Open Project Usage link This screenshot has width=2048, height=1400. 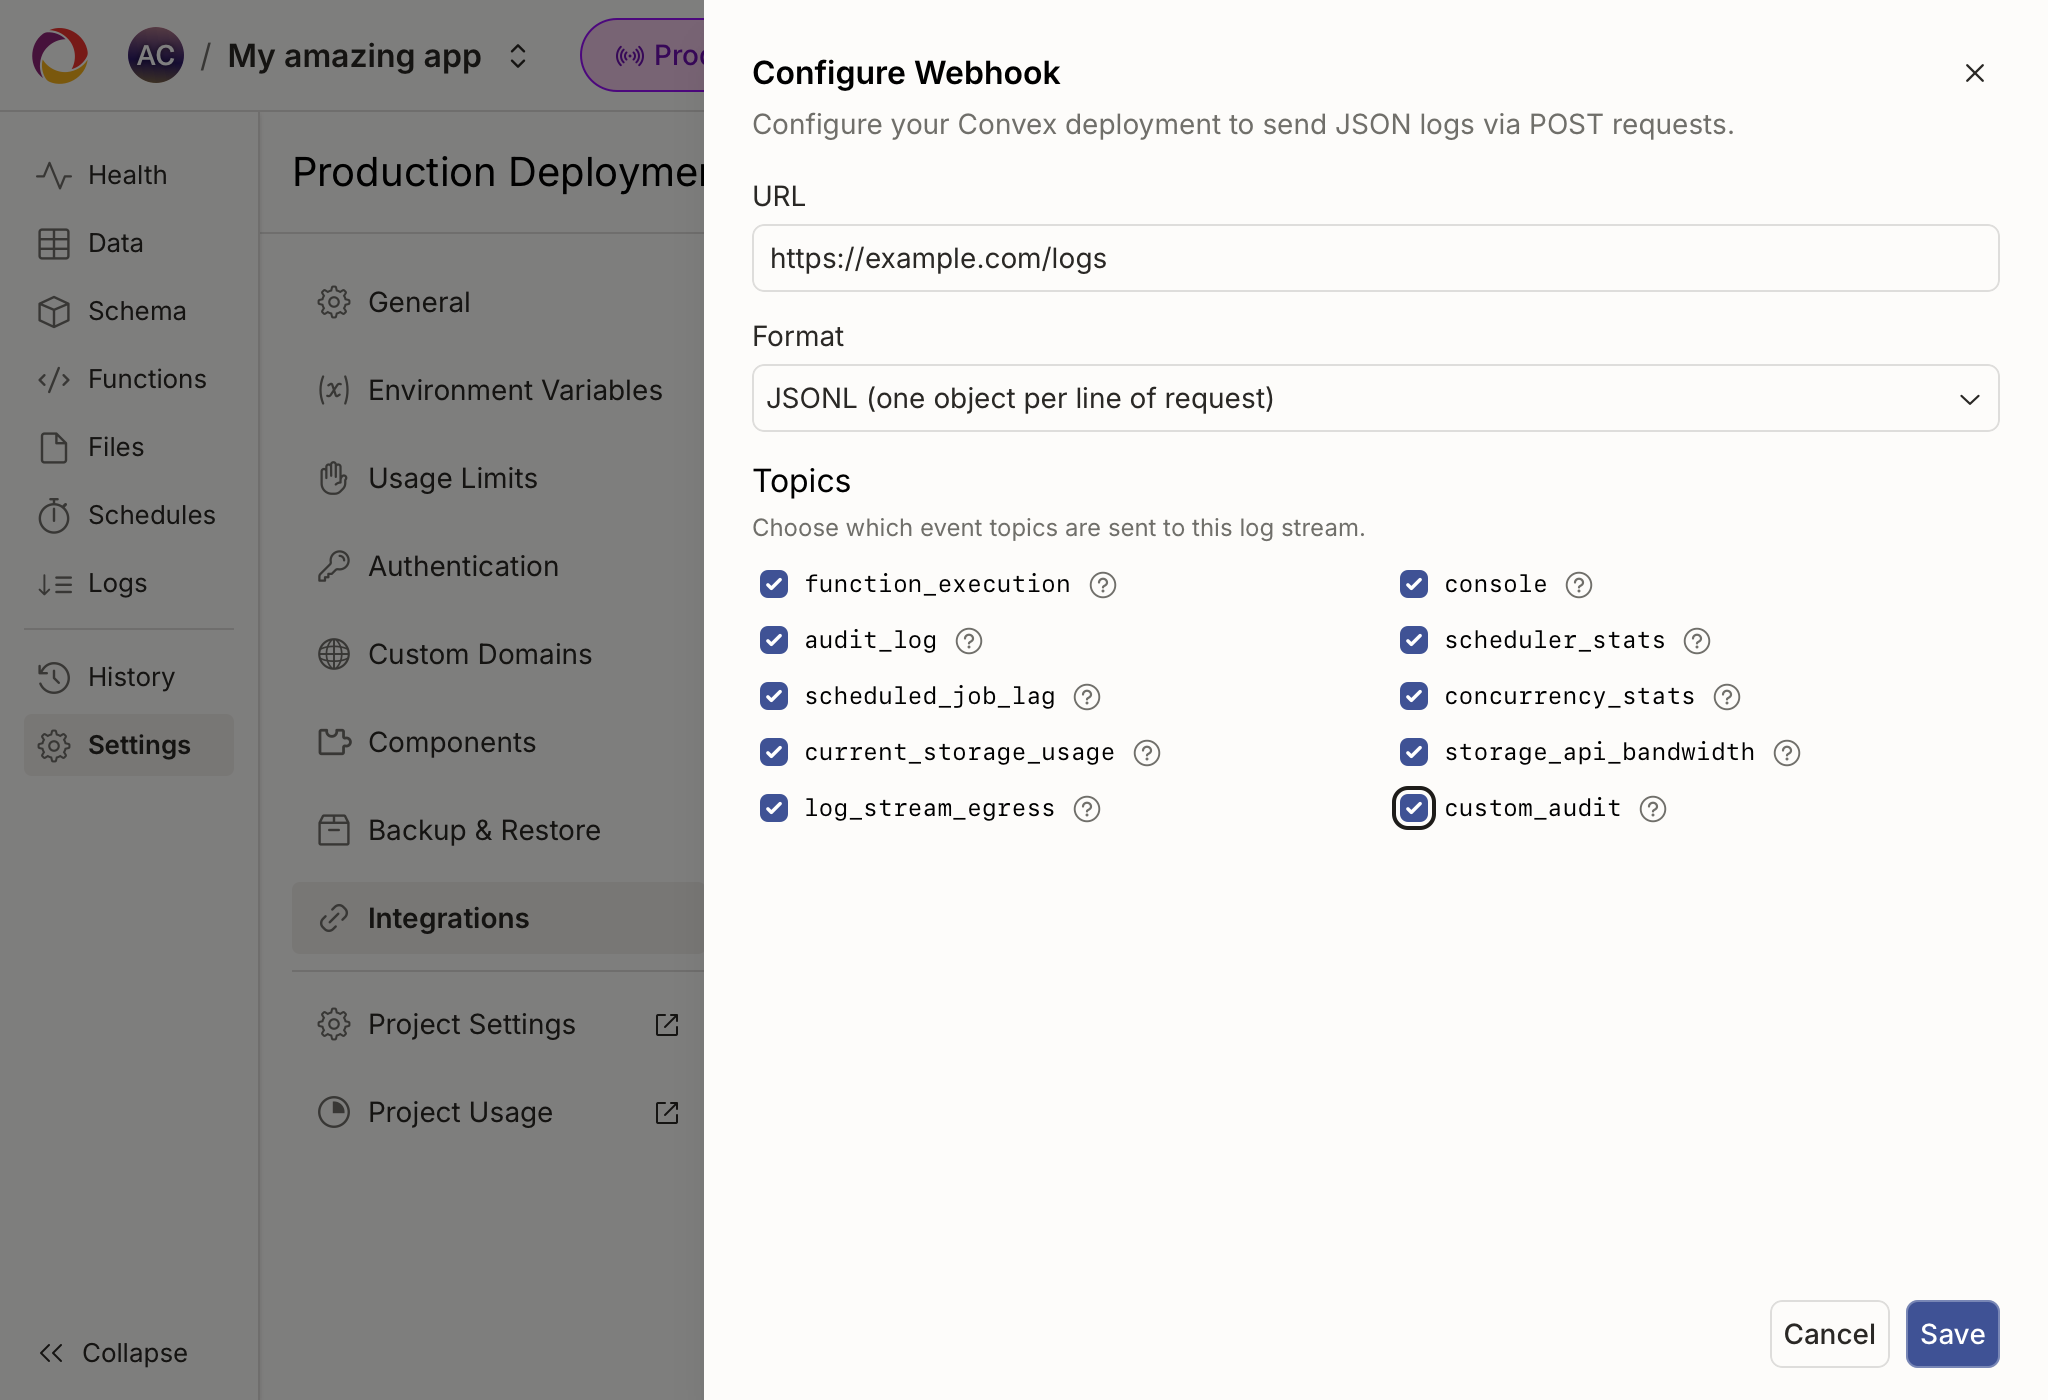coord(498,1112)
